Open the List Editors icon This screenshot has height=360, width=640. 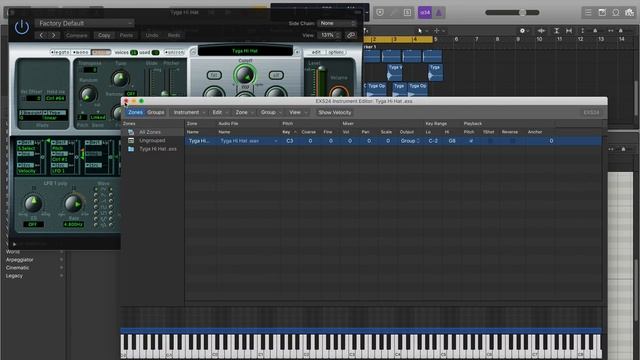pyautogui.click(x=588, y=13)
